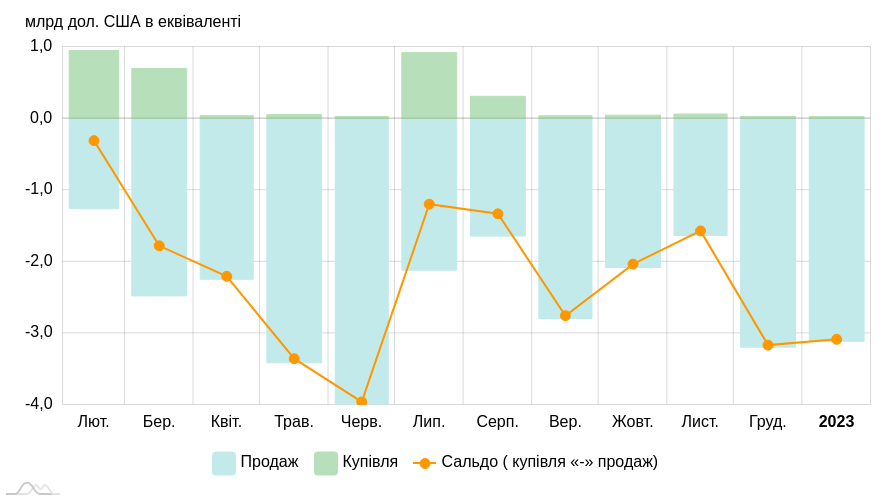Click the Сальдо data point for Лип.
The height and width of the screenshot is (500, 891).
pyautogui.click(x=429, y=204)
